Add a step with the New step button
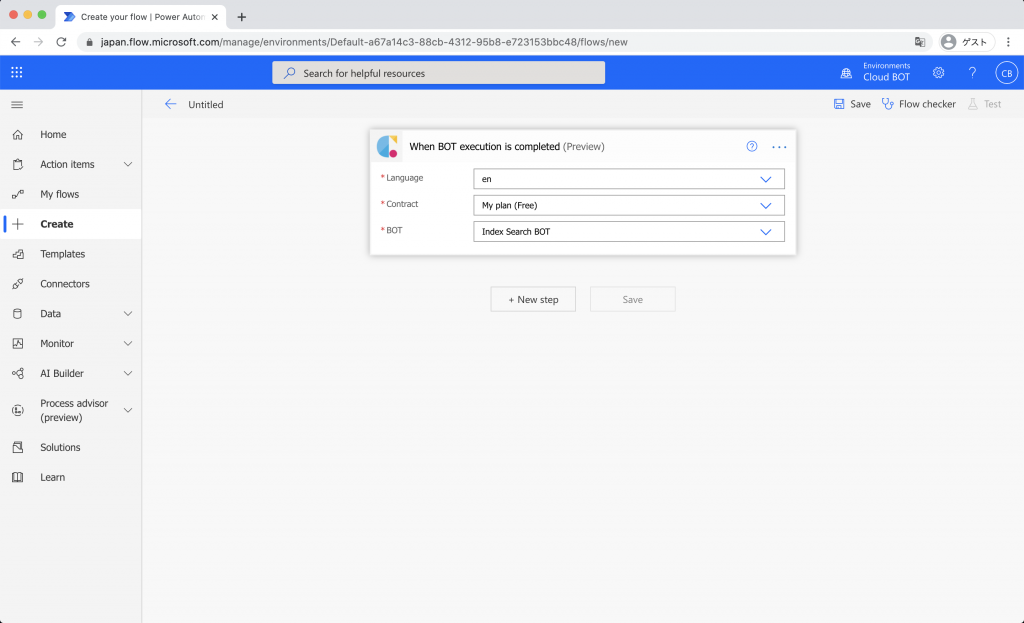Viewport: 1024px width, 623px height. (x=533, y=299)
